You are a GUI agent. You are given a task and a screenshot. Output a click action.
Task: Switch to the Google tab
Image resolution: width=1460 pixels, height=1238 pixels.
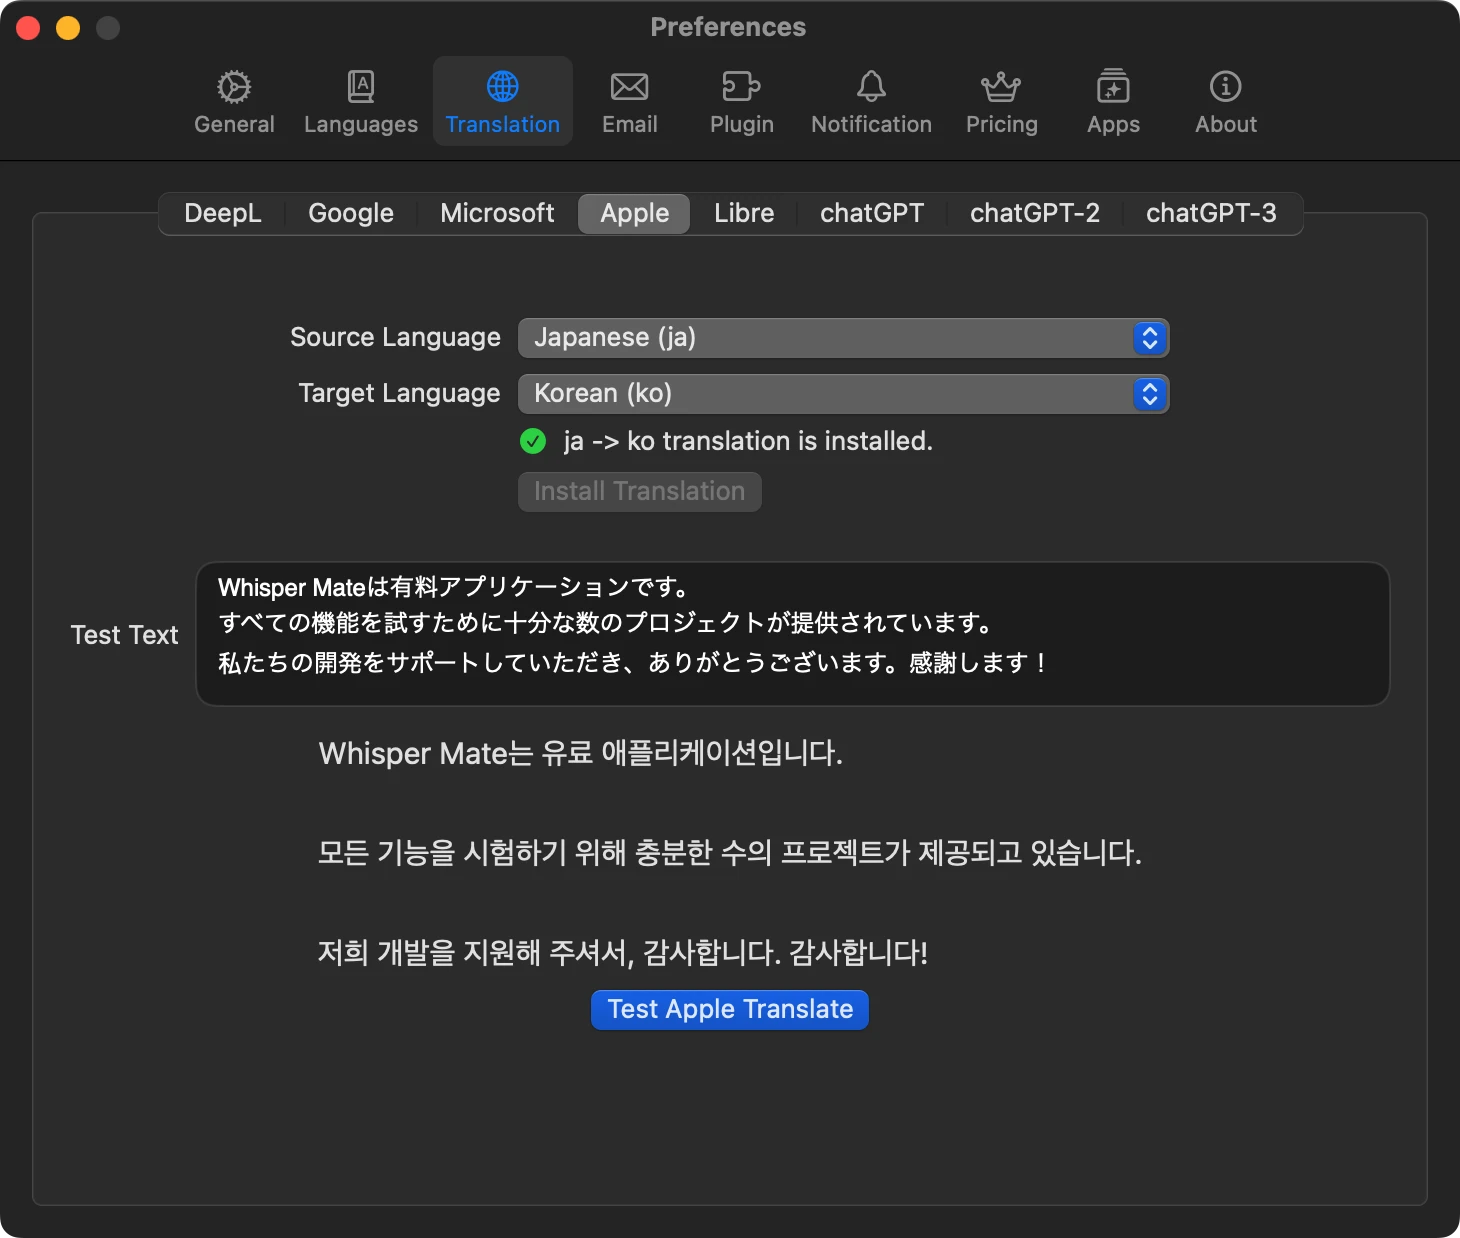[x=351, y=214]
